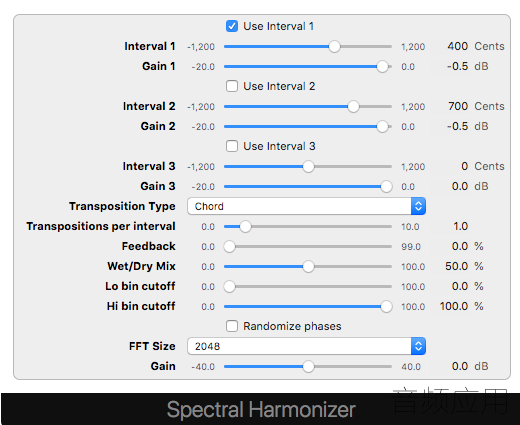520x425 pixels.
Task: Click the Gain 3 slider knob
Action: (386, 187)
